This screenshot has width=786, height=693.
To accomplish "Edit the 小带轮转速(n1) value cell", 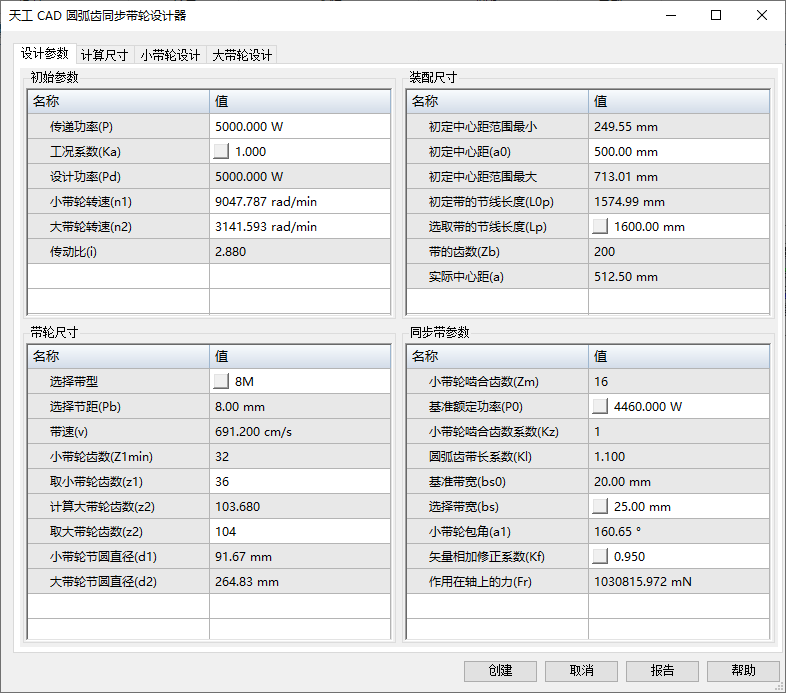I will [299, 202].
